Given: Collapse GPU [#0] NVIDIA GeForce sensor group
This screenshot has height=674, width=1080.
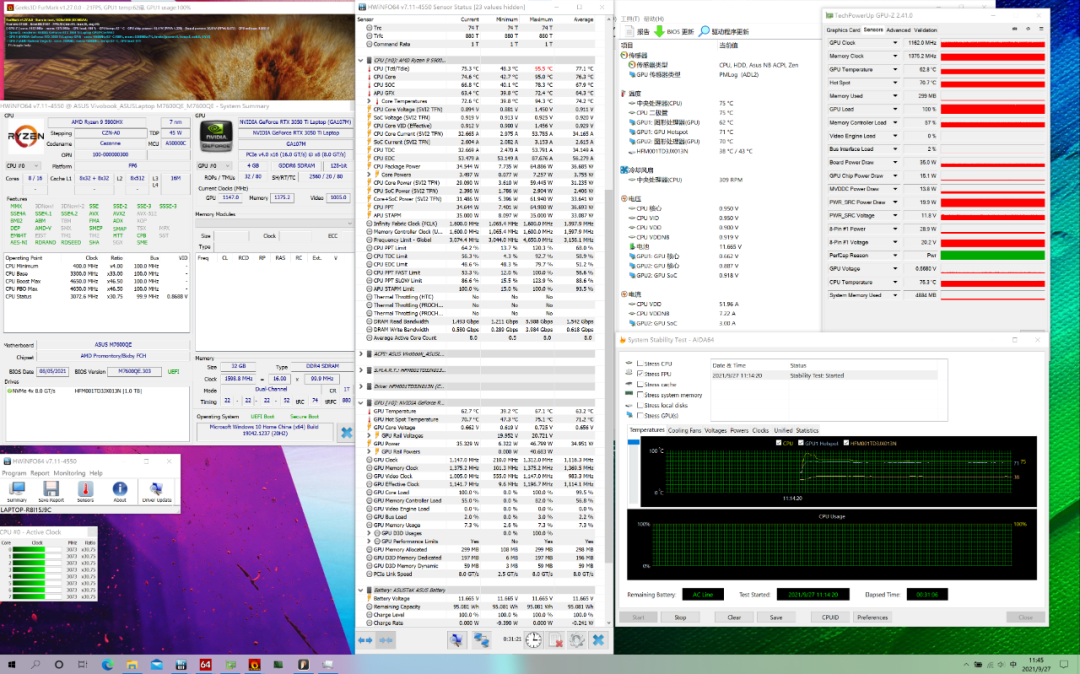Looking at the screenshot, I should pos(360,403).
